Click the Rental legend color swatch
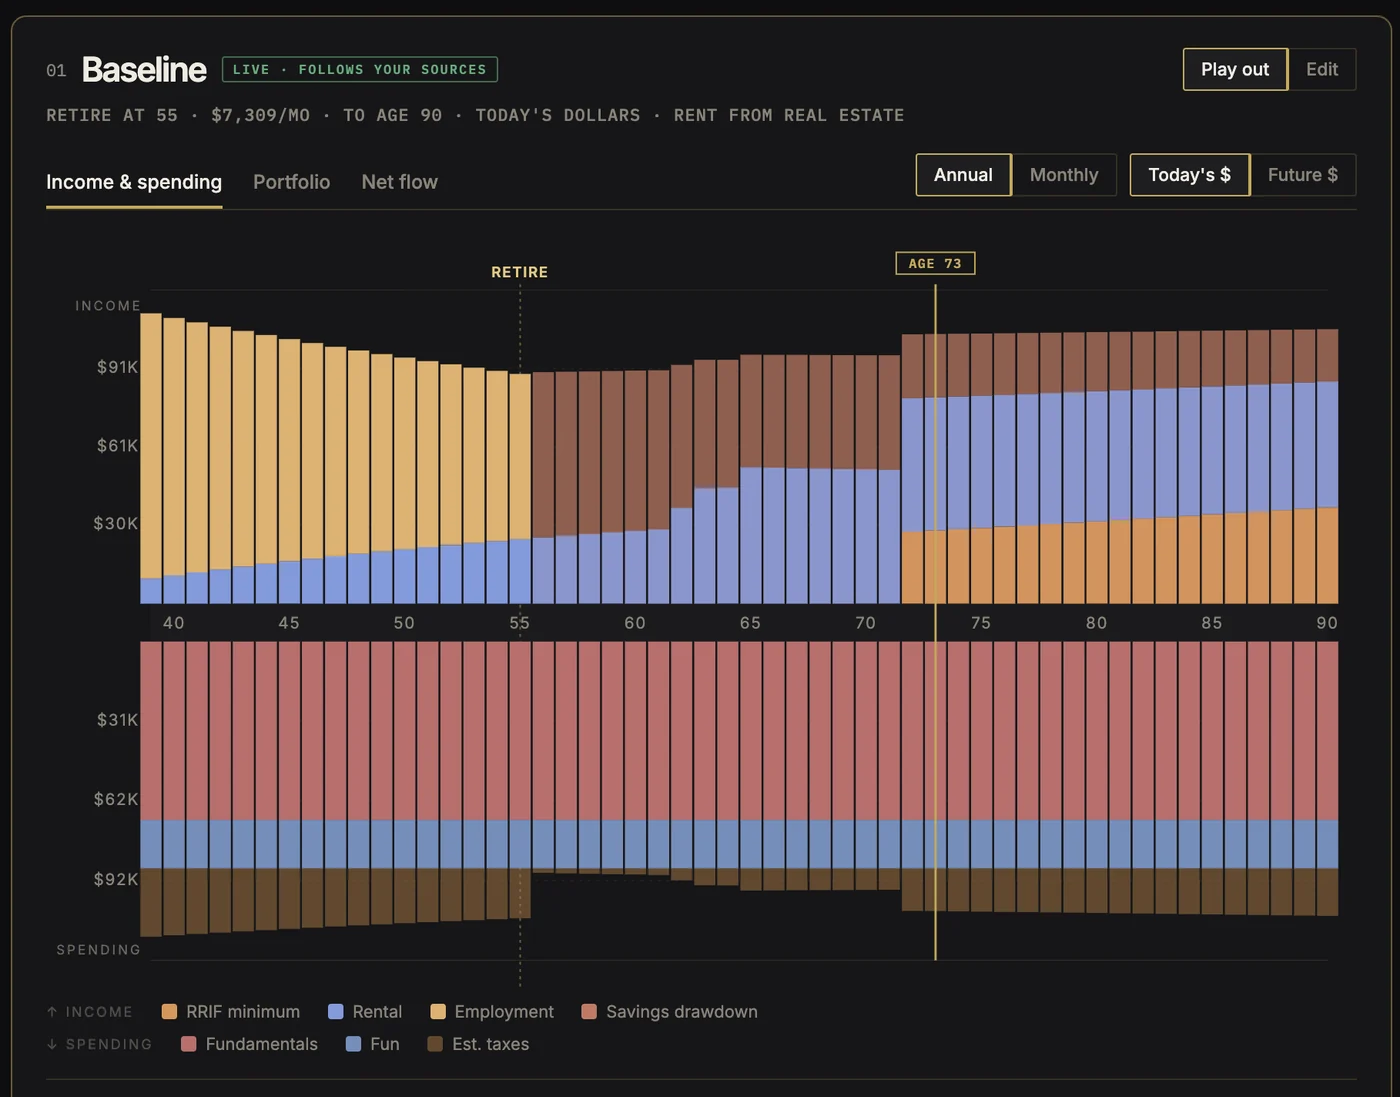 pyautogui.click(x=336, y=1012)
